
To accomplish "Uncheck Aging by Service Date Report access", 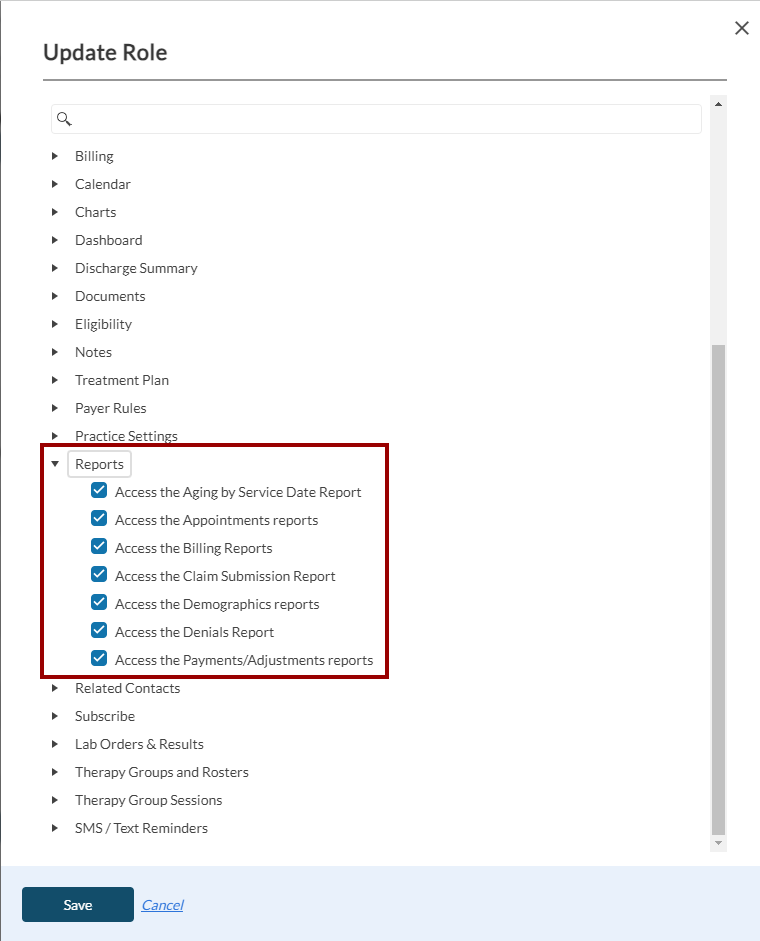I will (99, 490).
